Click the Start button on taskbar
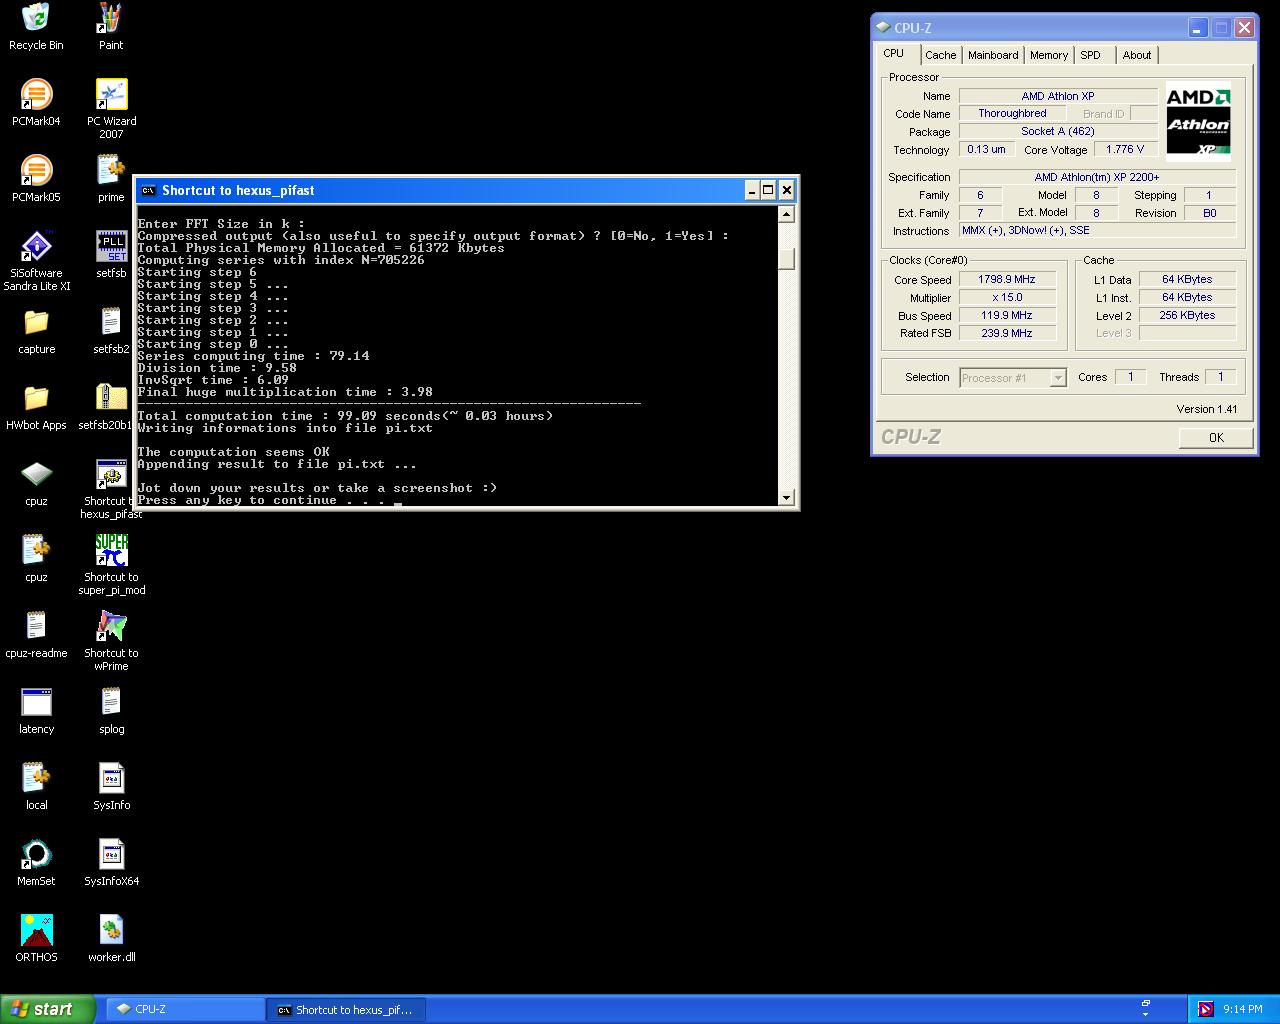Viewport: 1280px width, 1024px height. point(48,1009)
